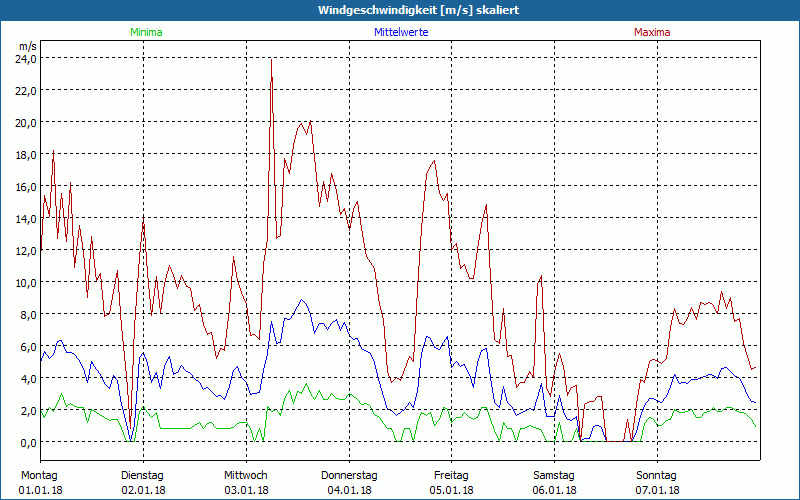Image resolution: width=800 pixels, height=500 pixels.
Task: Click the 14,0 y-axis value
Action: pos(27,219)
